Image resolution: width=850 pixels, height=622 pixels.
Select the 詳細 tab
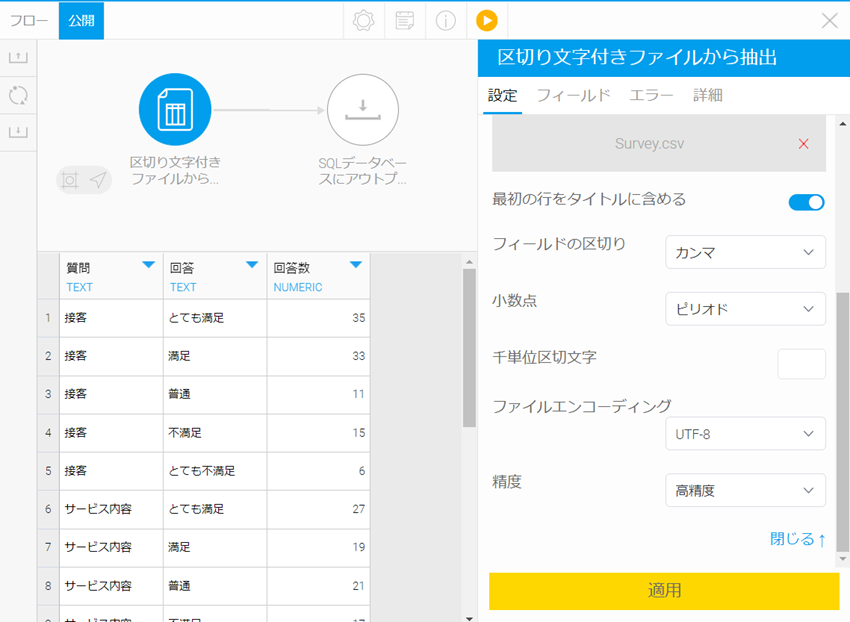(707, 95)
